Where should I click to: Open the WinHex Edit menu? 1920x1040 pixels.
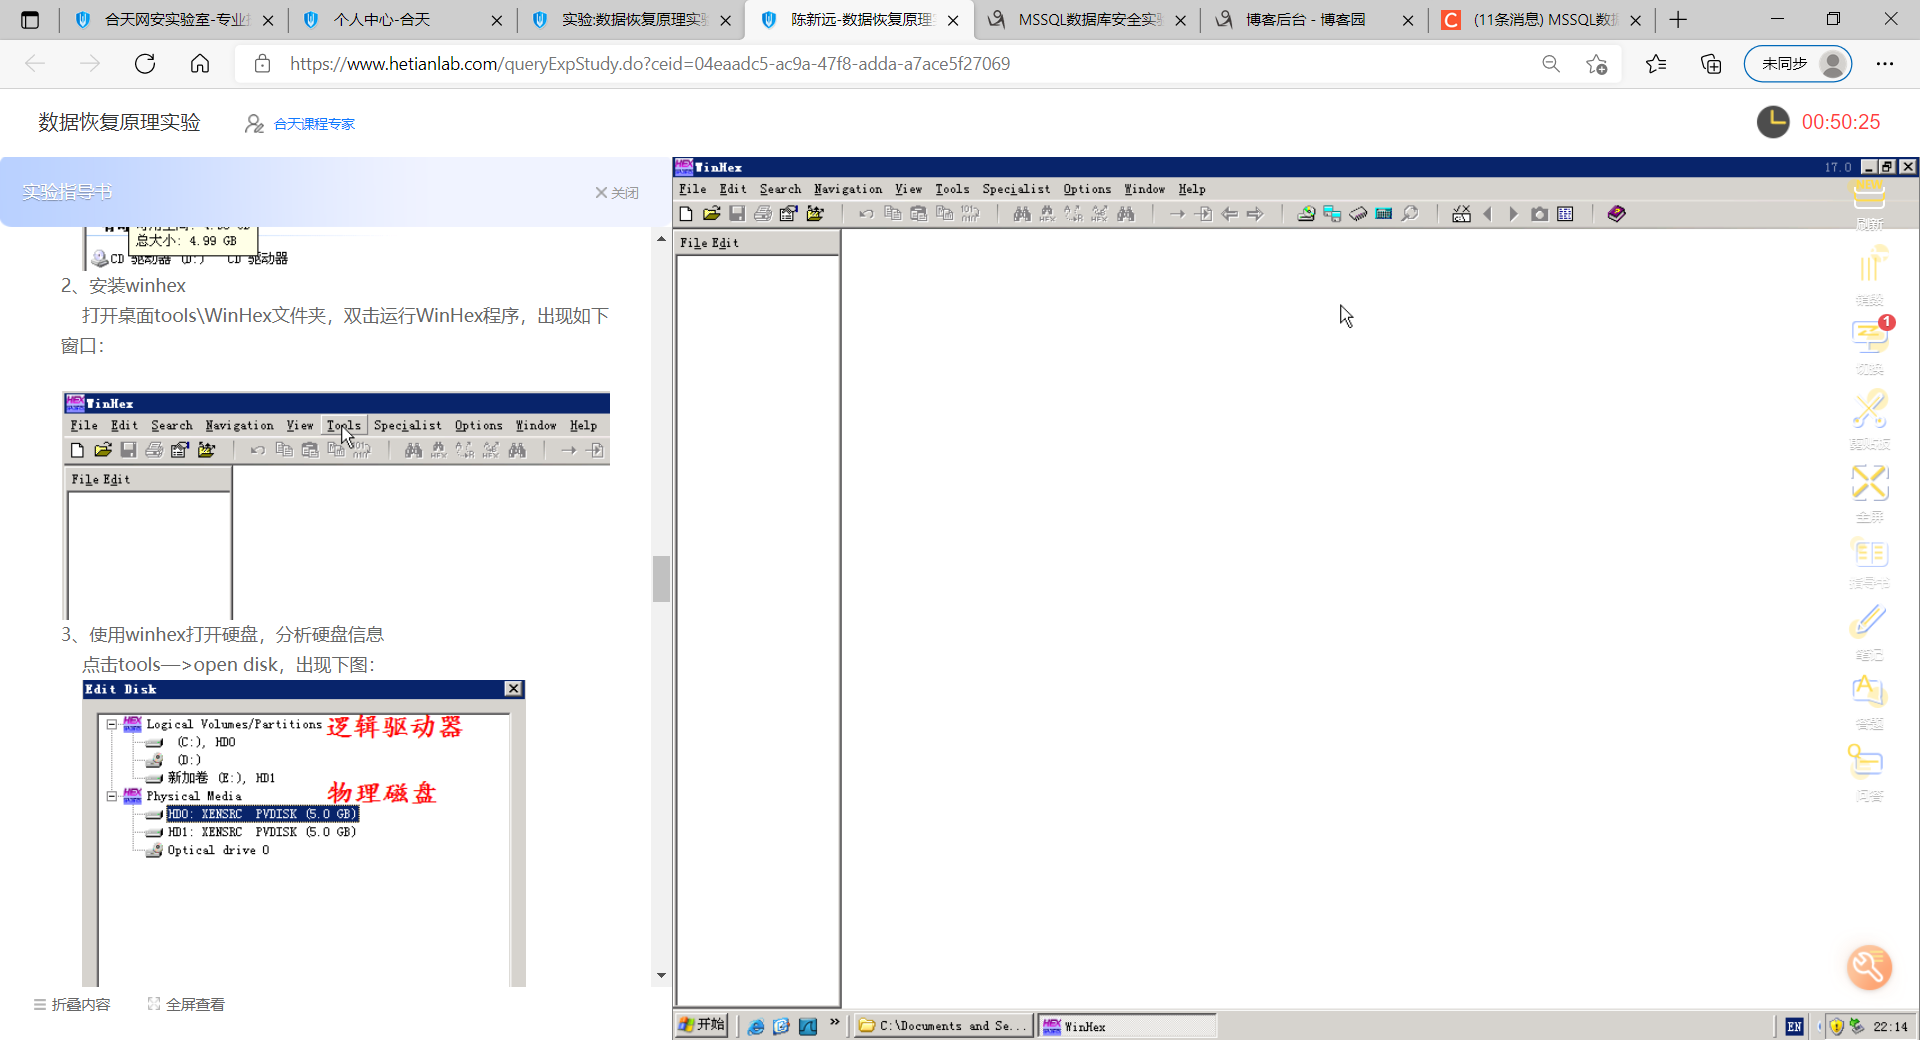[733, 189]
